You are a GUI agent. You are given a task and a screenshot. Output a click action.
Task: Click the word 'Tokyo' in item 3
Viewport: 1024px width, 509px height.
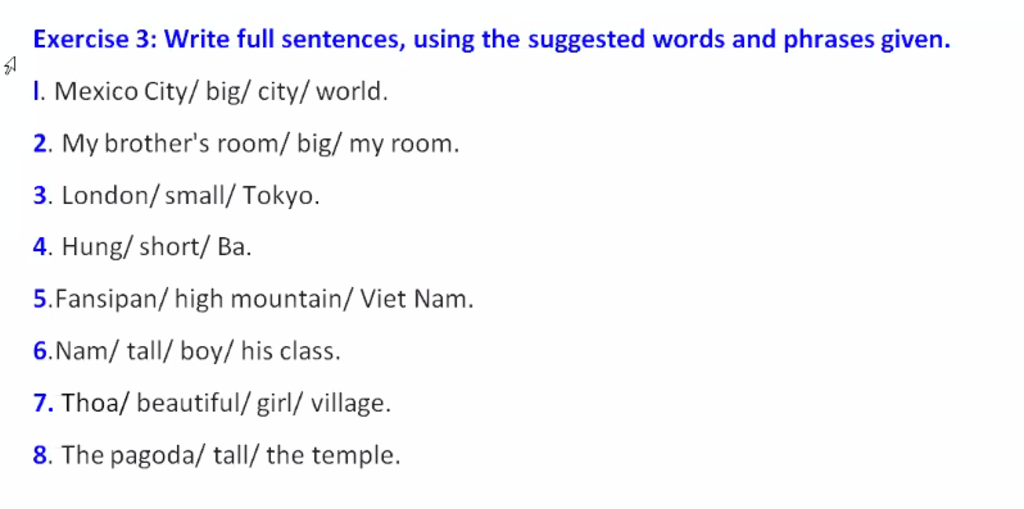pyautogui.click(x=278, y=196)
